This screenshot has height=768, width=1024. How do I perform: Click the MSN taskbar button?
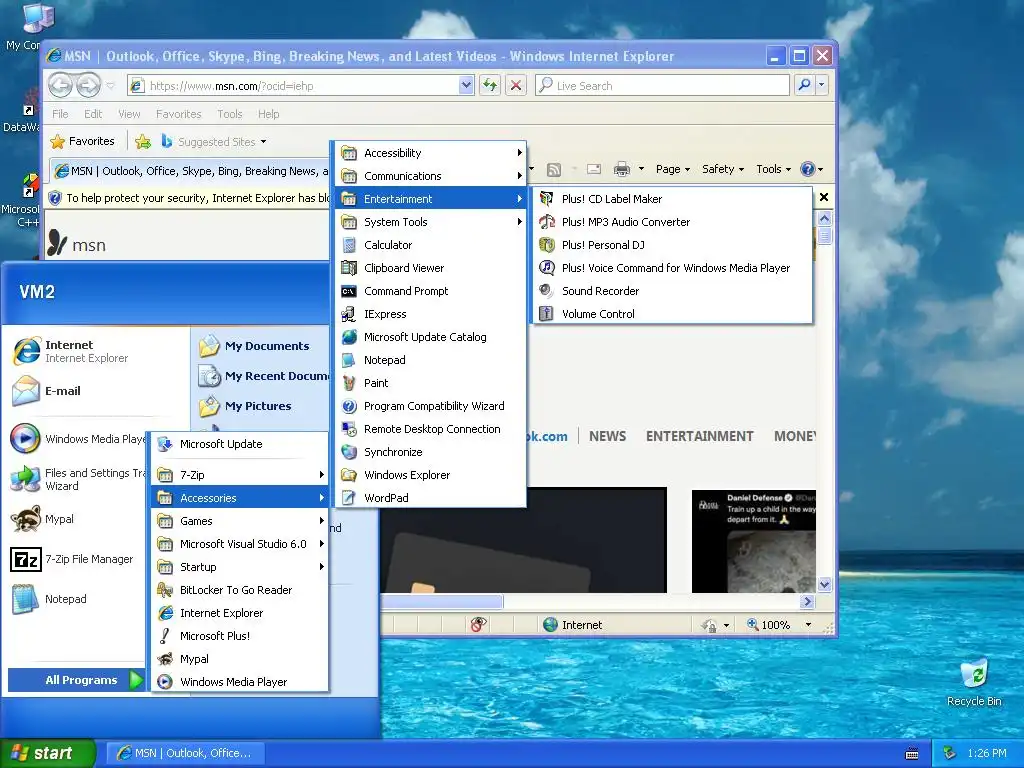pos(185,753)
